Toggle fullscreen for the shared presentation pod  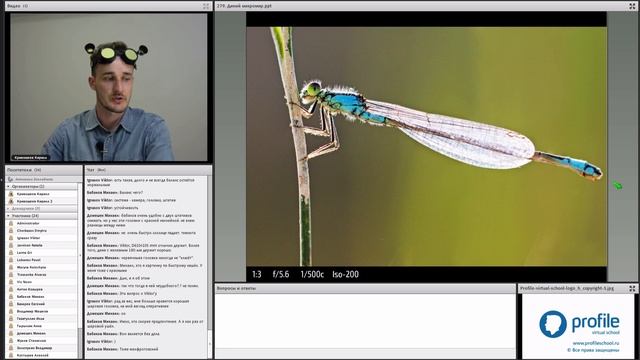click(x=632, y=6)
